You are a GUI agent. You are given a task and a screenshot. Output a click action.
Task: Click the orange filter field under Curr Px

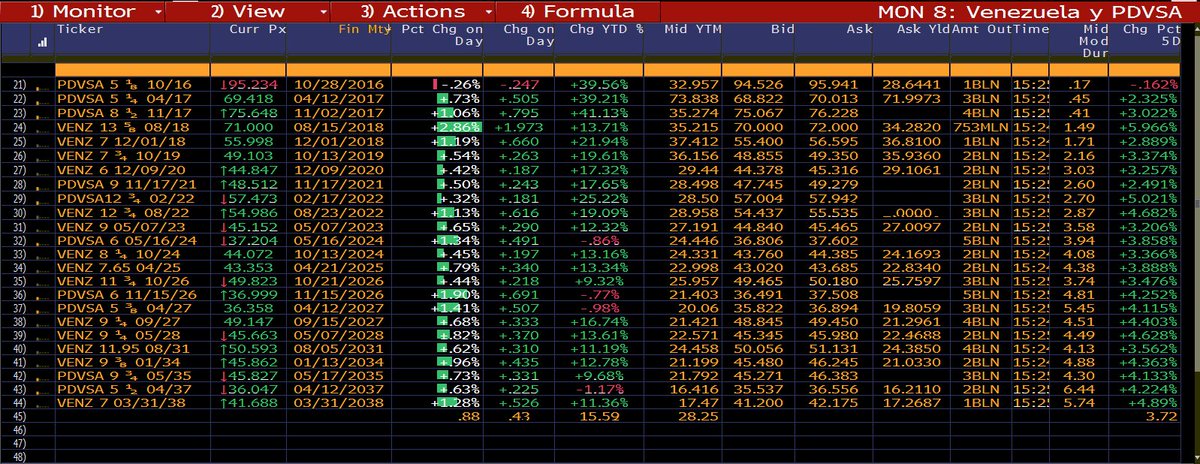[249, 68]
